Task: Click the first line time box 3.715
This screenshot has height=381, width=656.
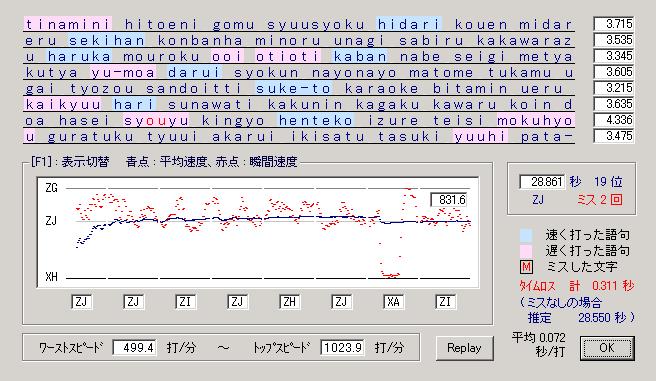Action: (x=614, y=24)
